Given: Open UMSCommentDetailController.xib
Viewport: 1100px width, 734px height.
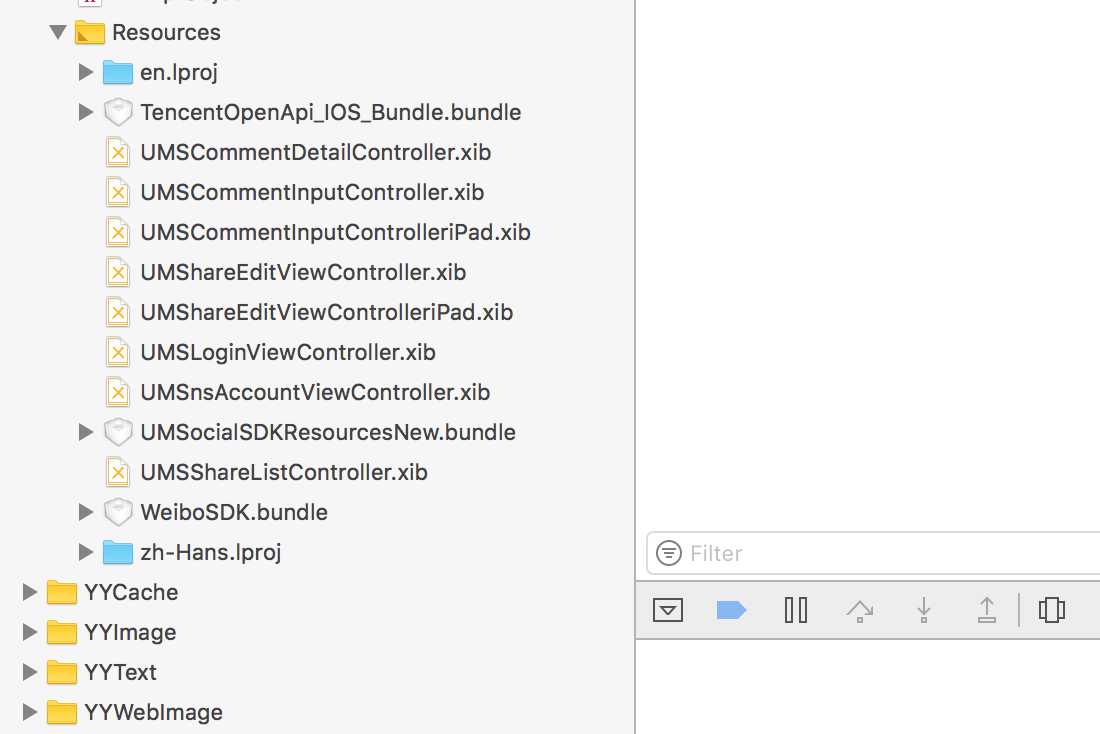Looking at the screenshot, I should coord(316,152).
